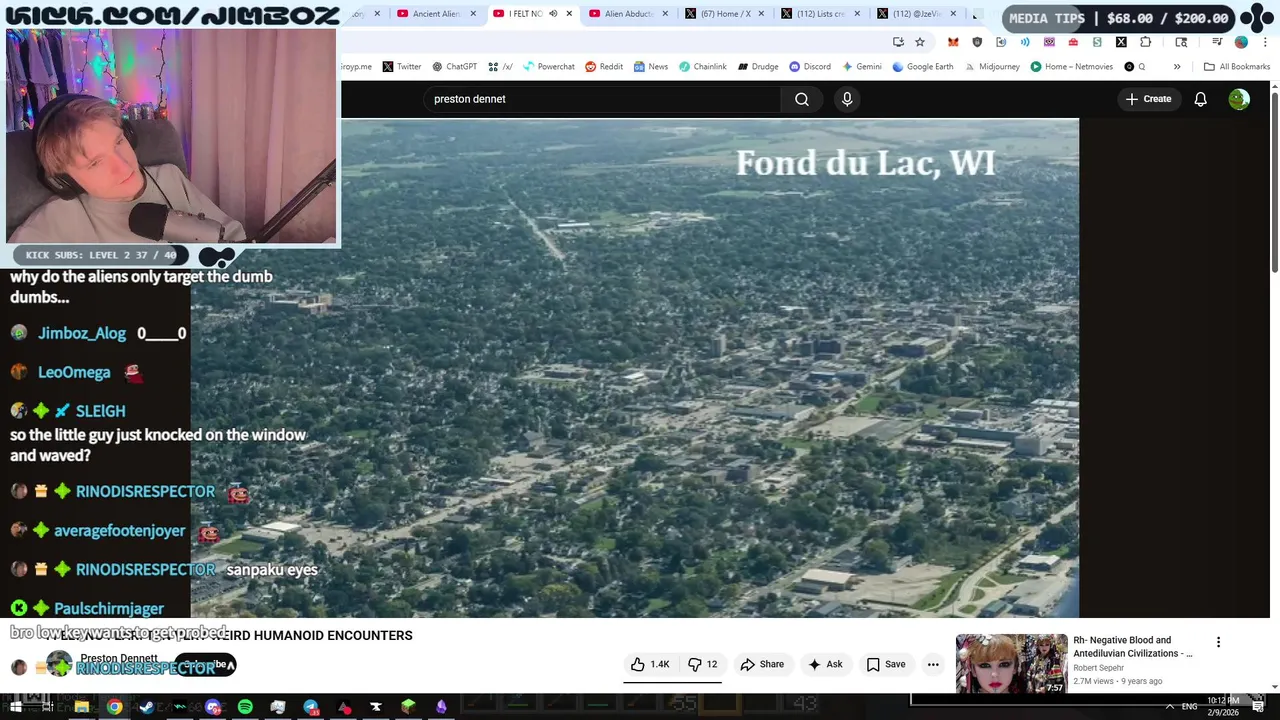
Task: Save the video to a playlist
Action: tap(886, 664)
